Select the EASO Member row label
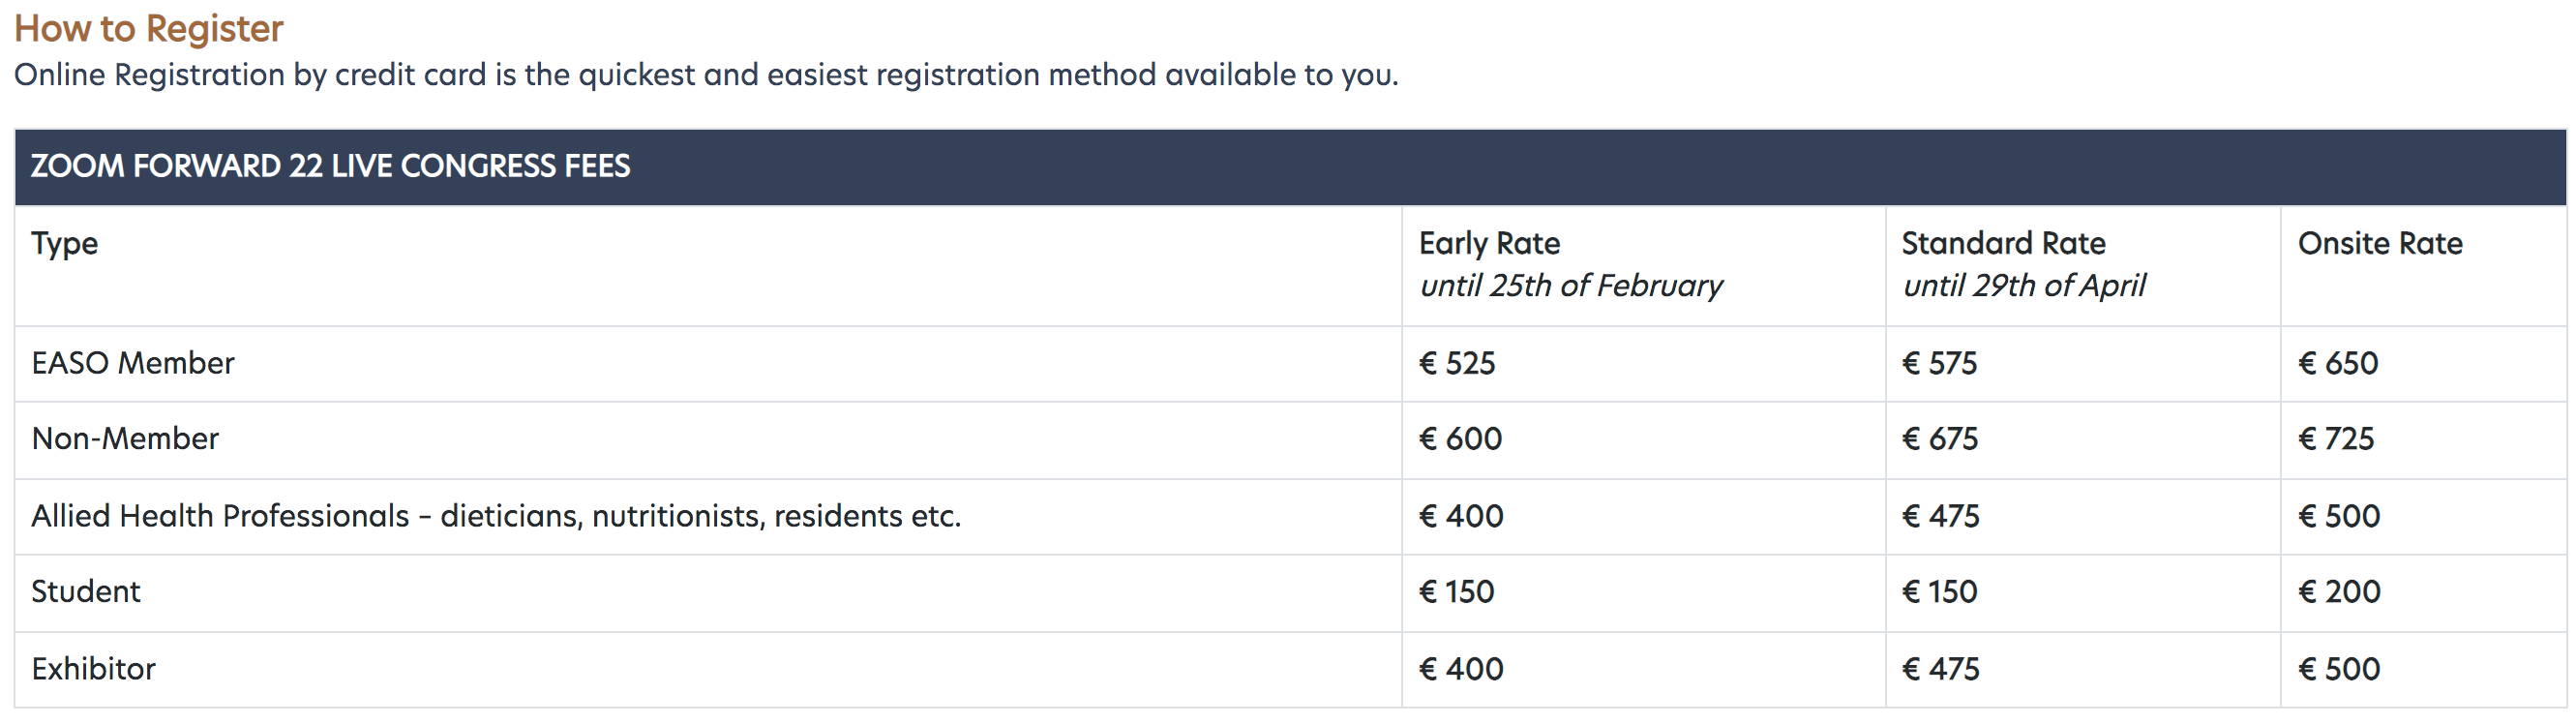 pos(133,363)
